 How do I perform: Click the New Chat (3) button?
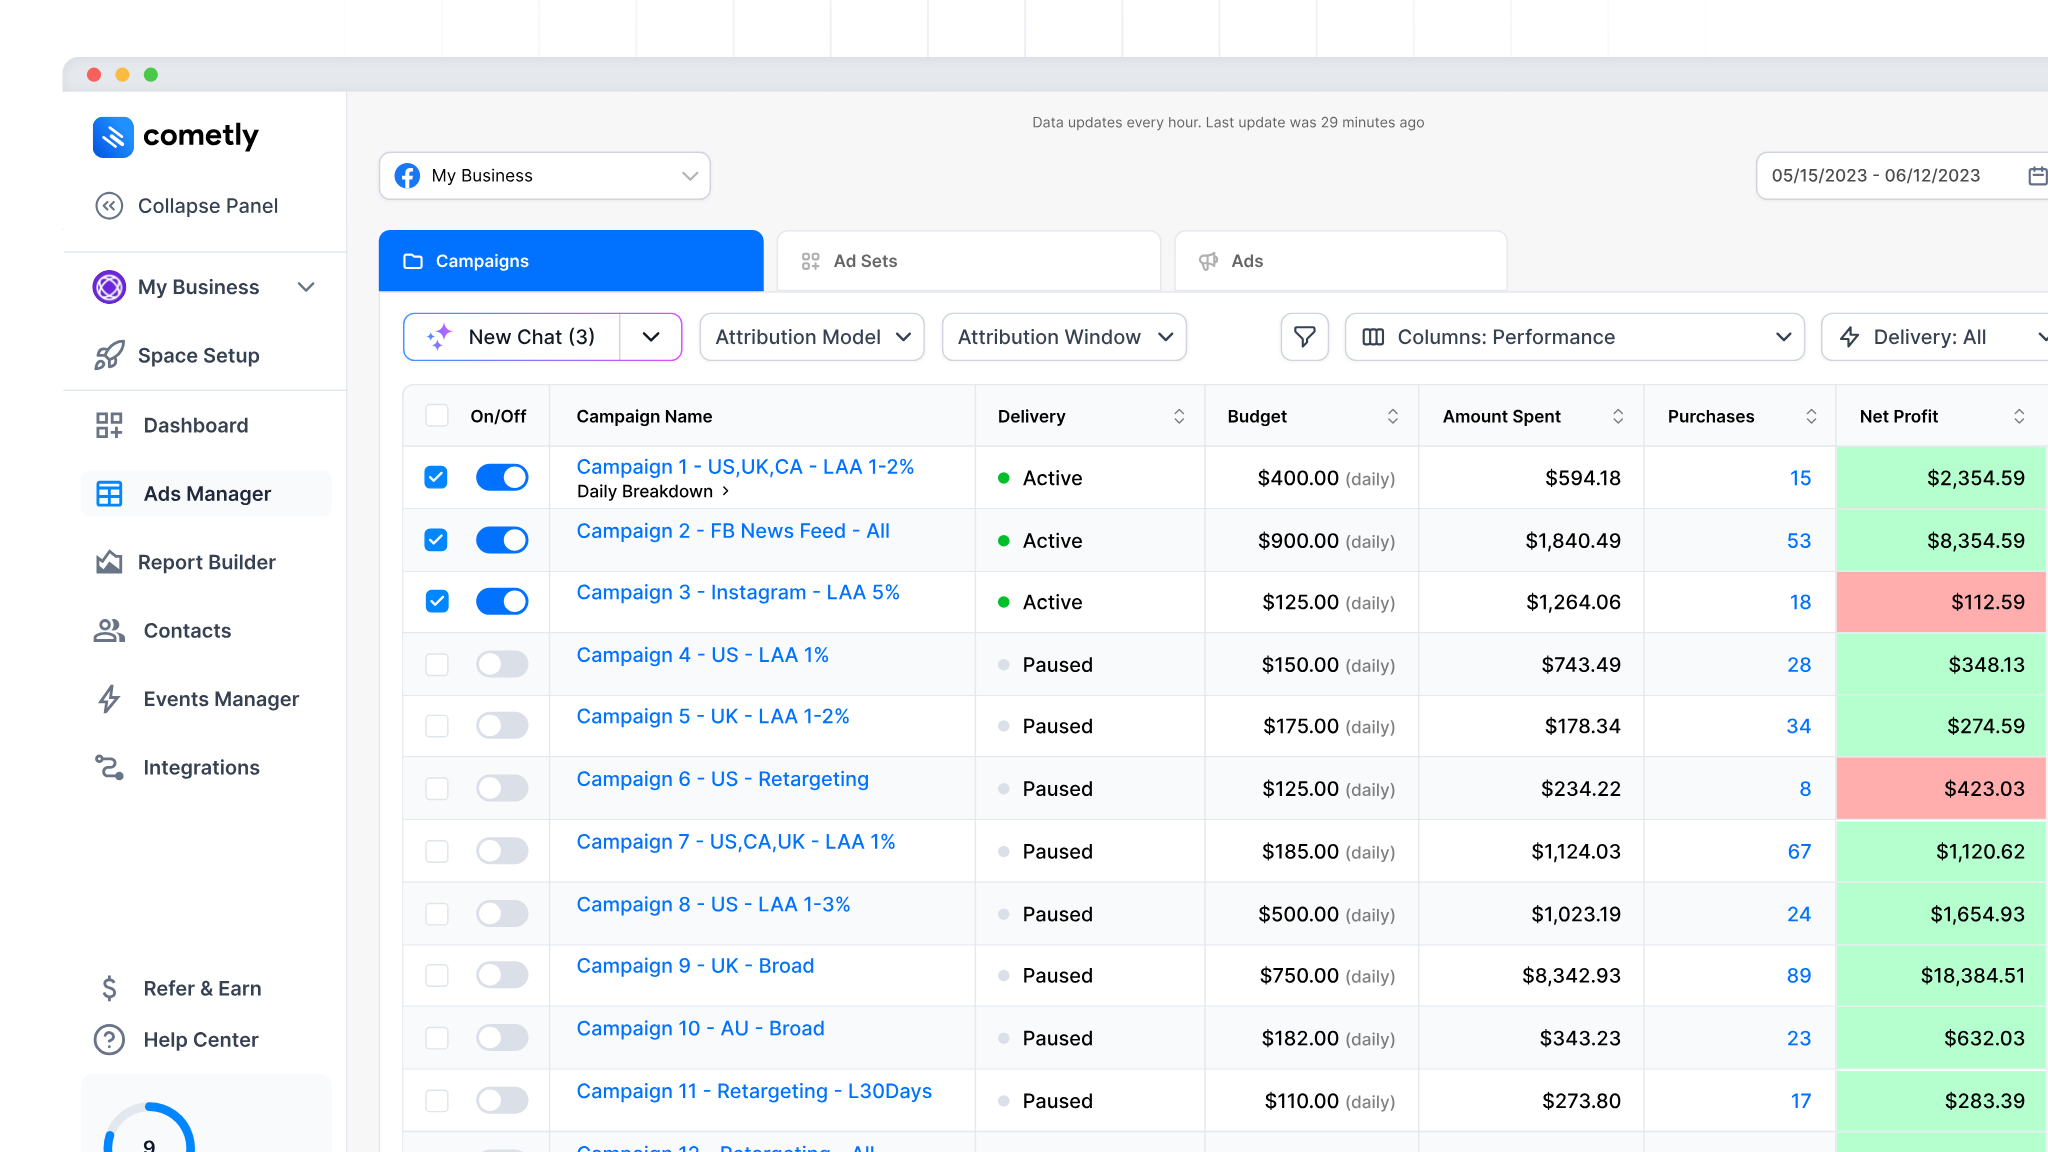(511, 337)
